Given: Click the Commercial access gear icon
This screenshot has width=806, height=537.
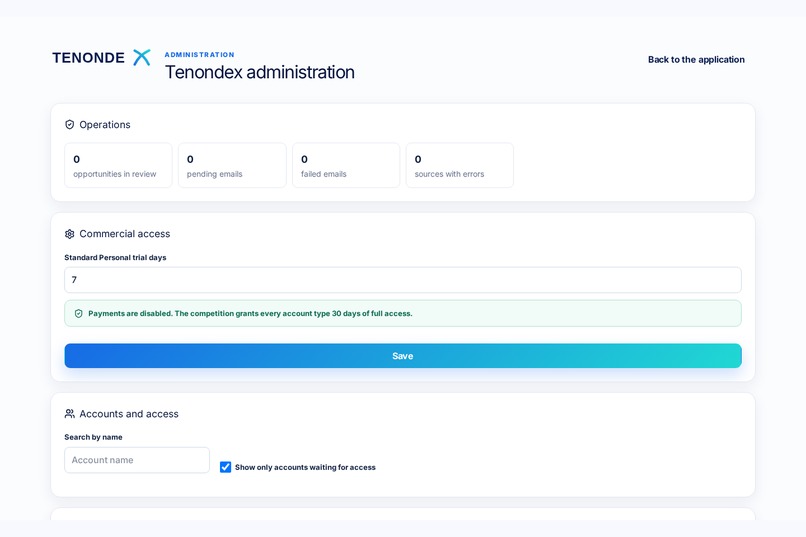Looking at the screenshot, I should click(x=69, y=234).
